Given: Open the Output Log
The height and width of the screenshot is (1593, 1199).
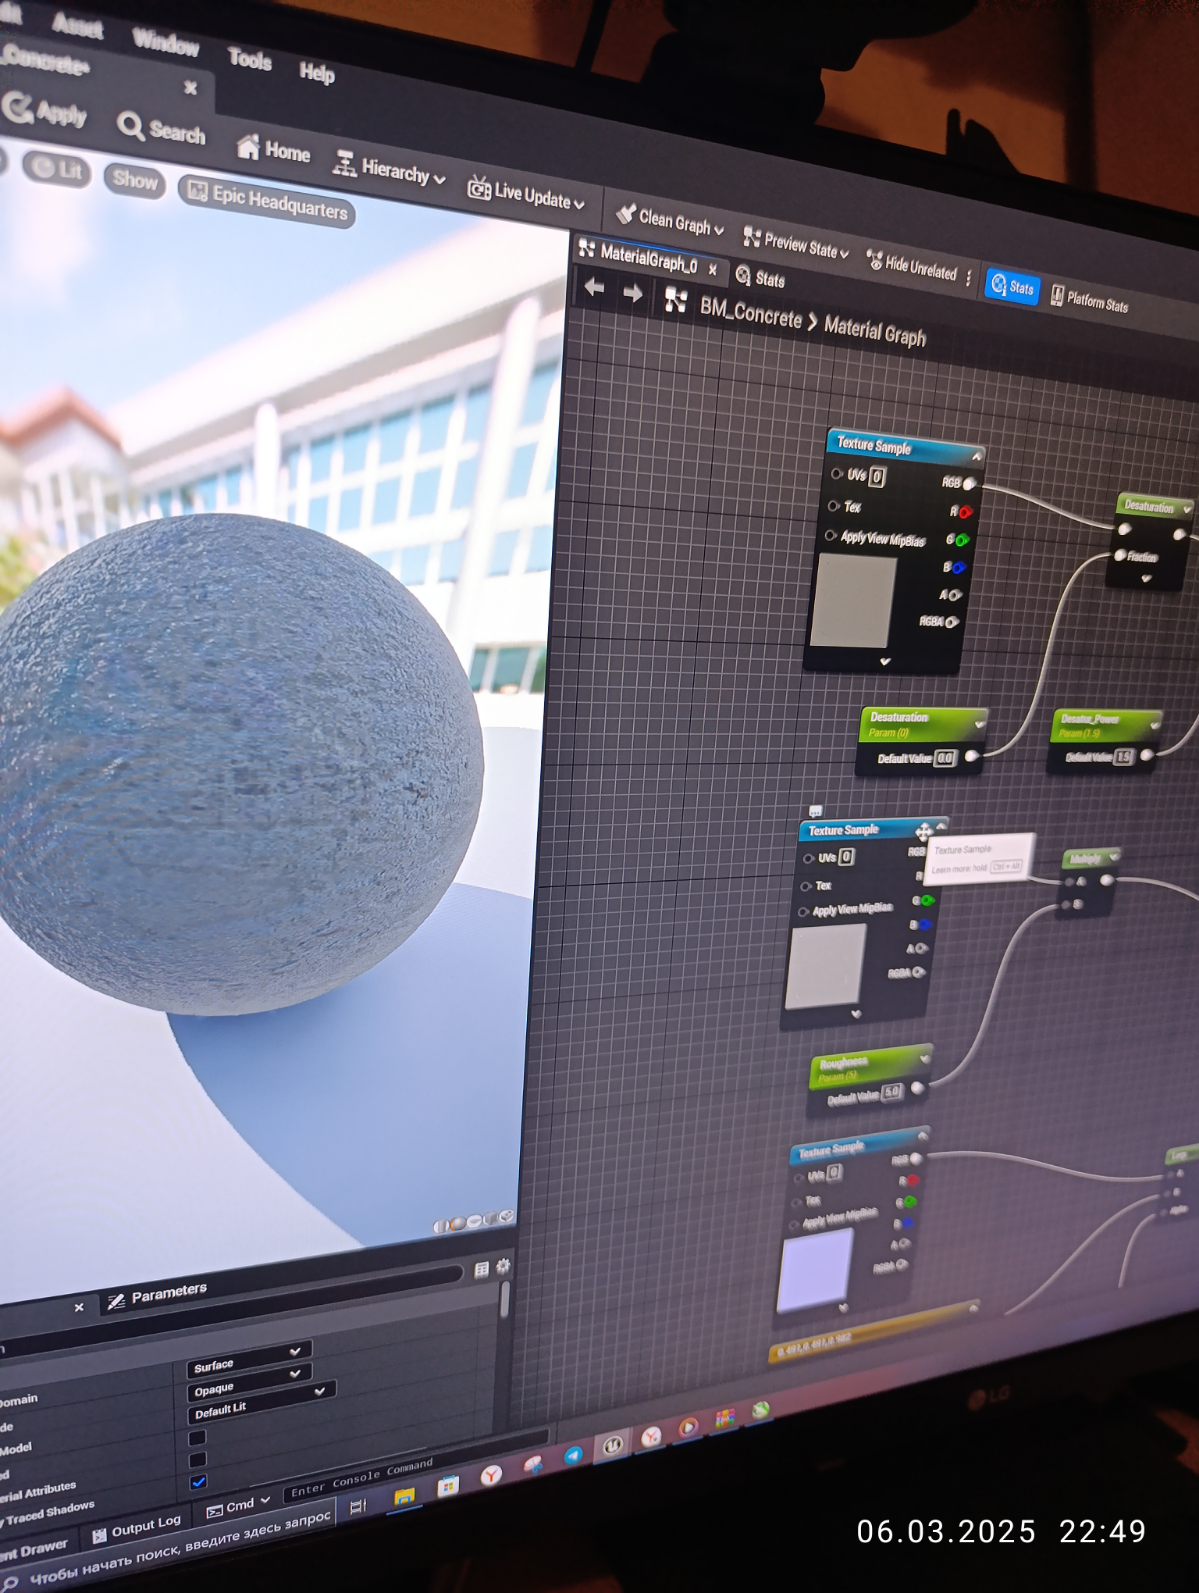Looking at the screenshot, I should pyautogui.click(x=136, y=1528).
